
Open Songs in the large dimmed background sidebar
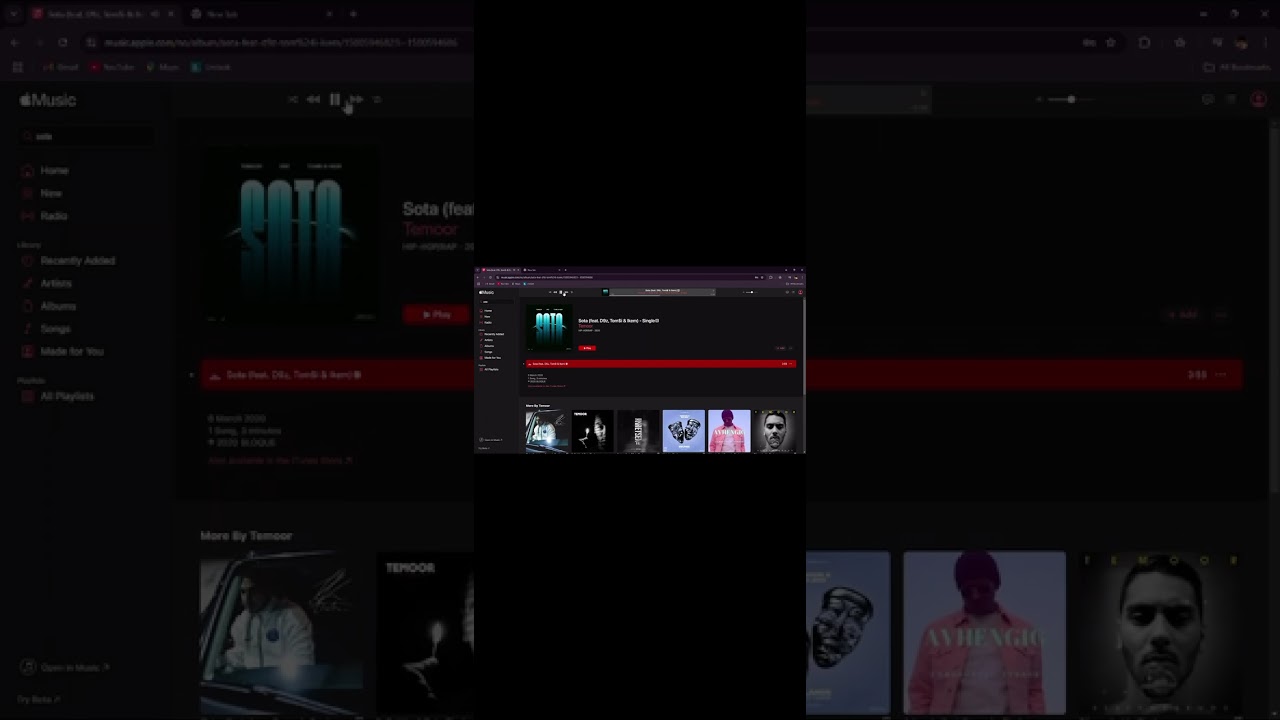(x=46, y=329)
